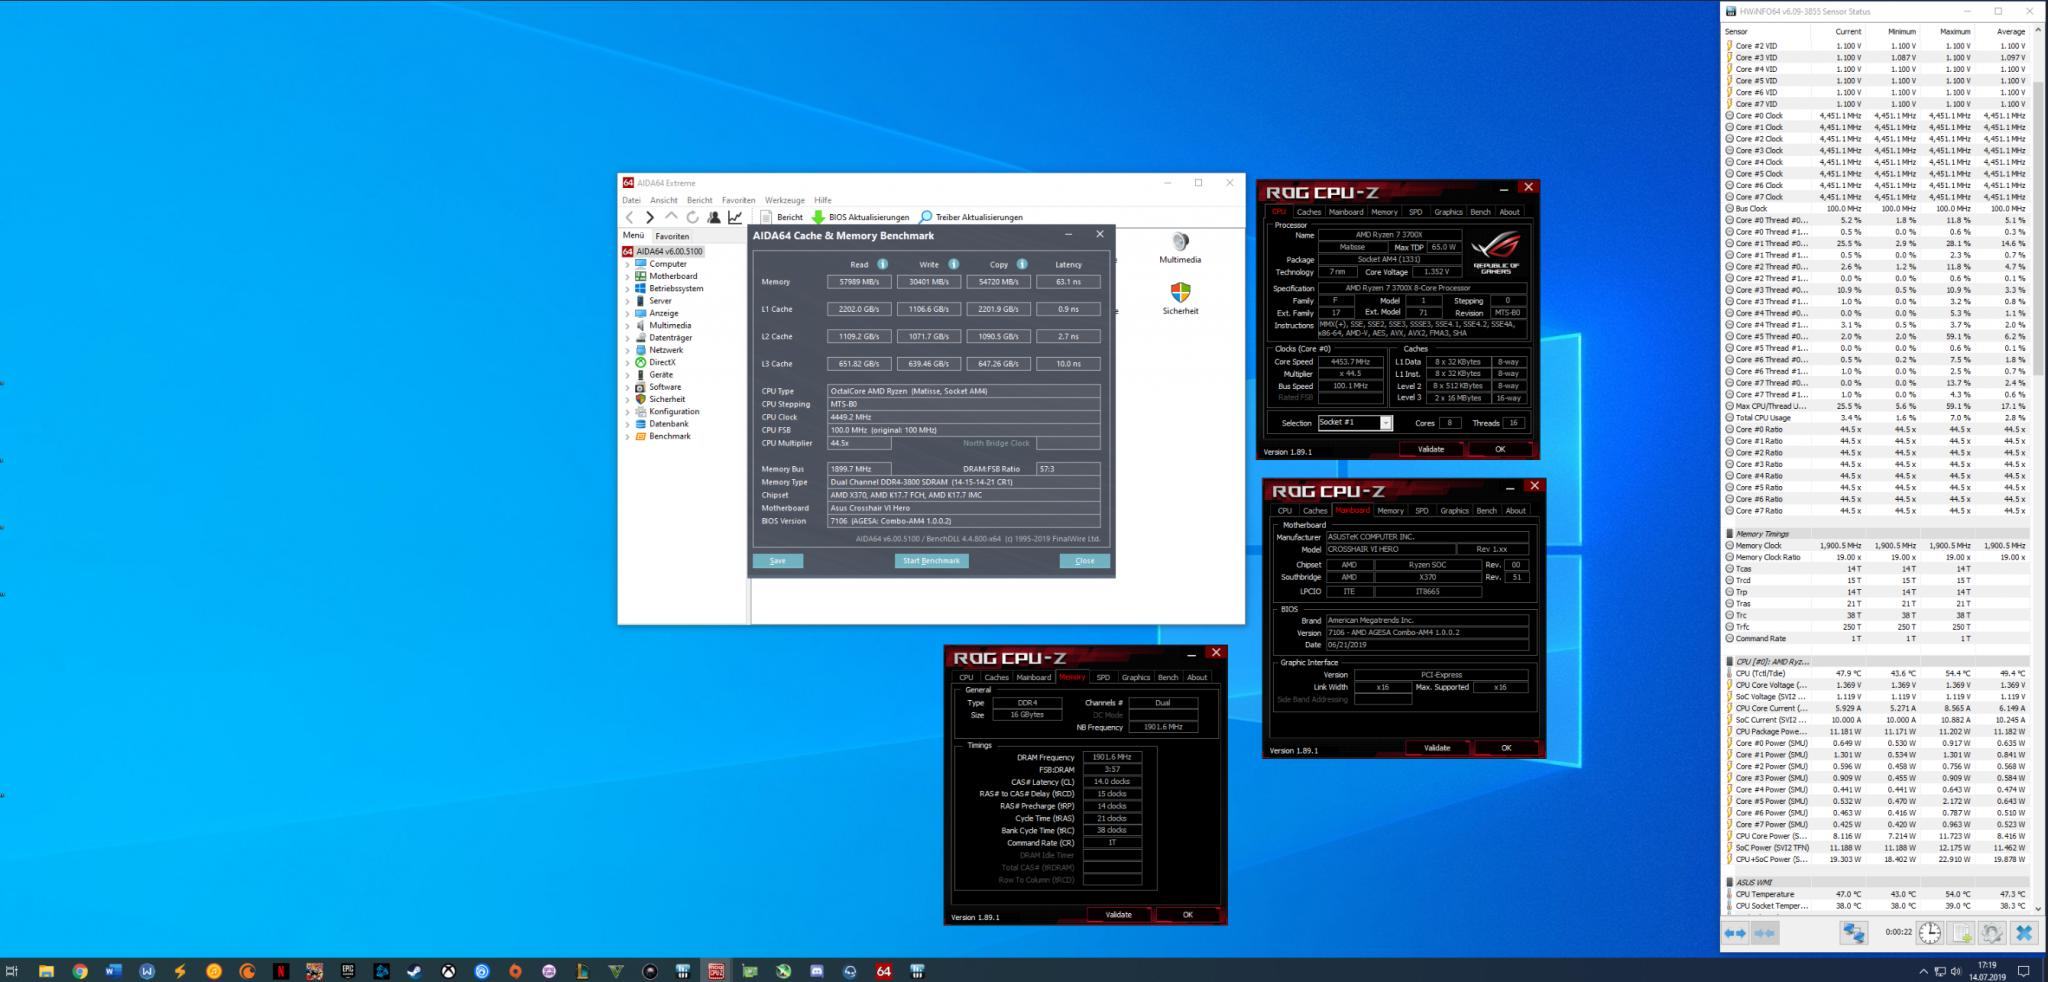Expand the Motherboard tree node

click(628, 276)
